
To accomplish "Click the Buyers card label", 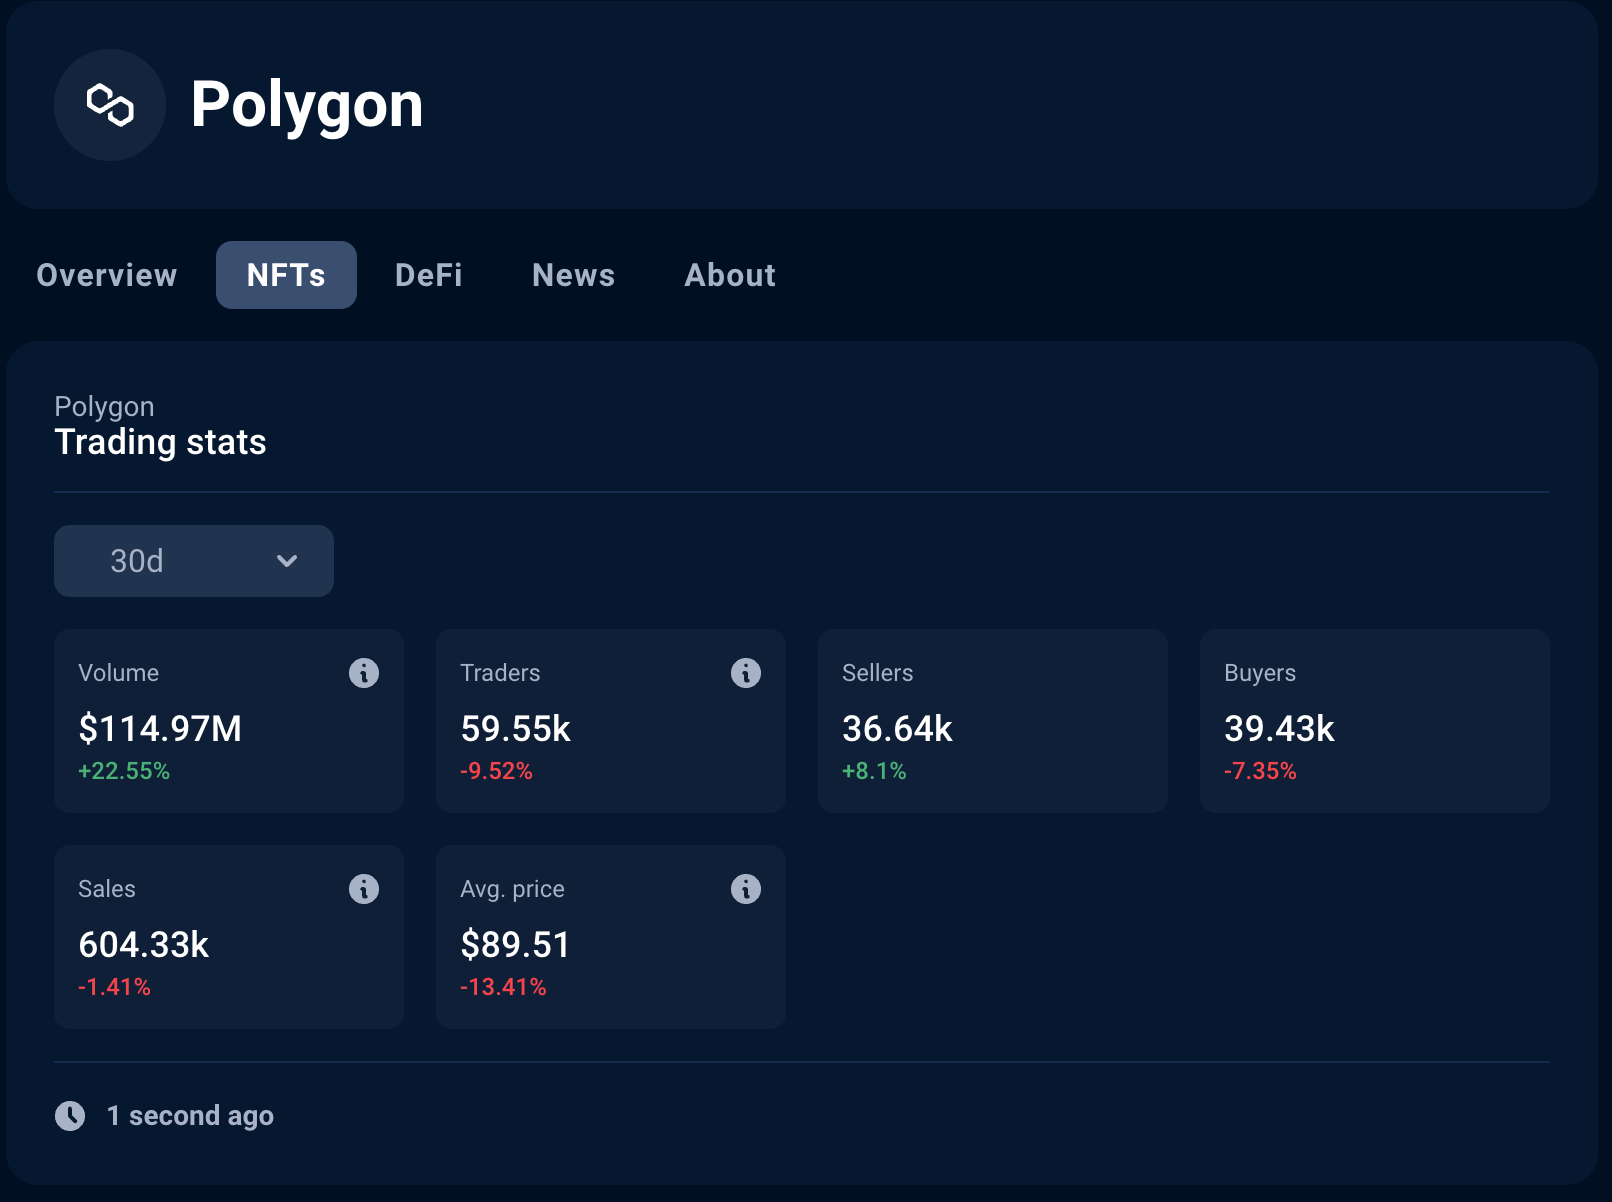I will point(1260,673).
